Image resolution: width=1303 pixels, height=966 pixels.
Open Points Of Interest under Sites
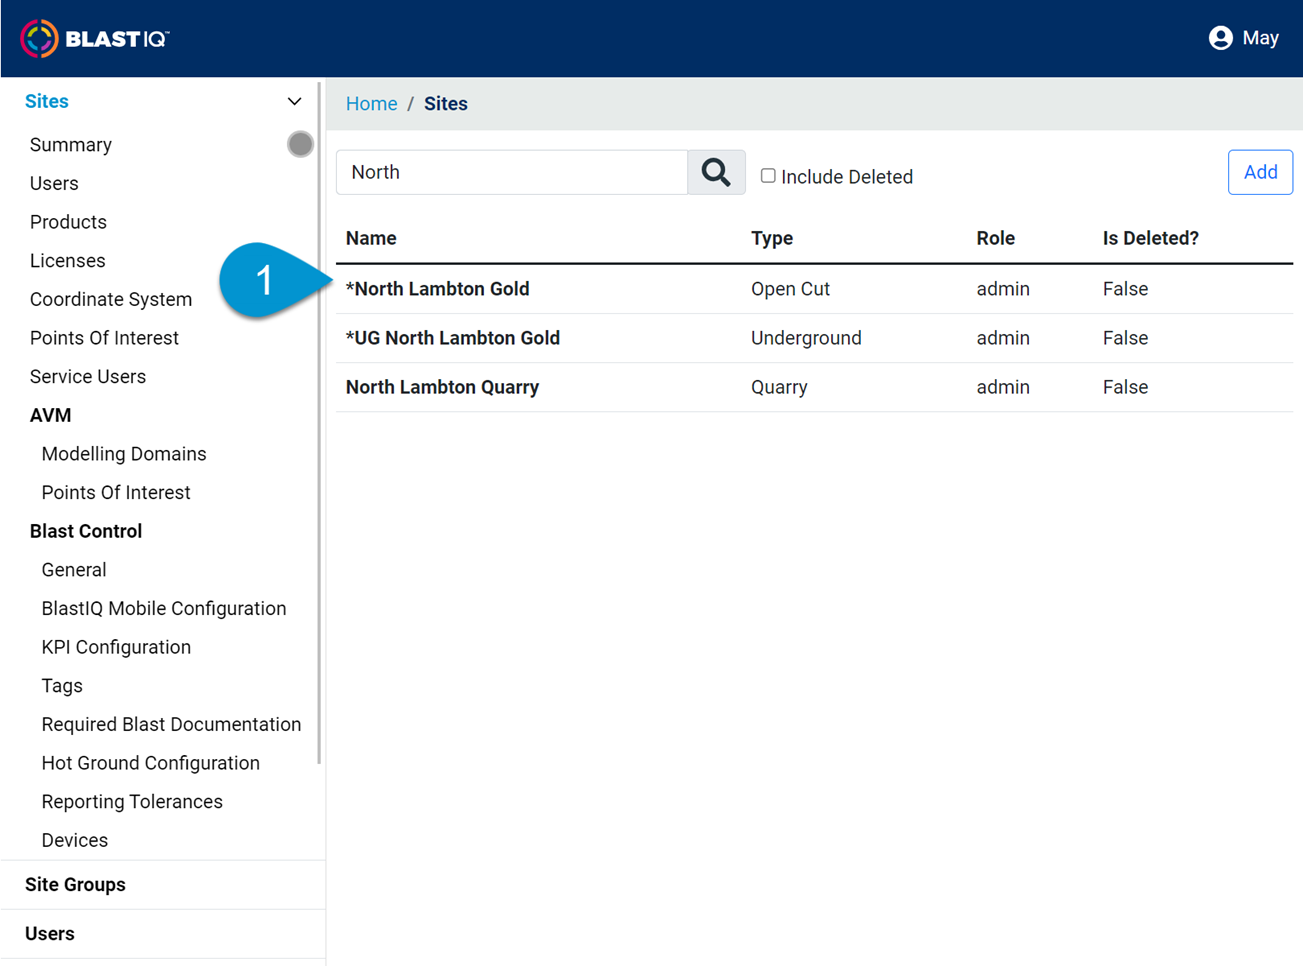click(x=104, y=338)
